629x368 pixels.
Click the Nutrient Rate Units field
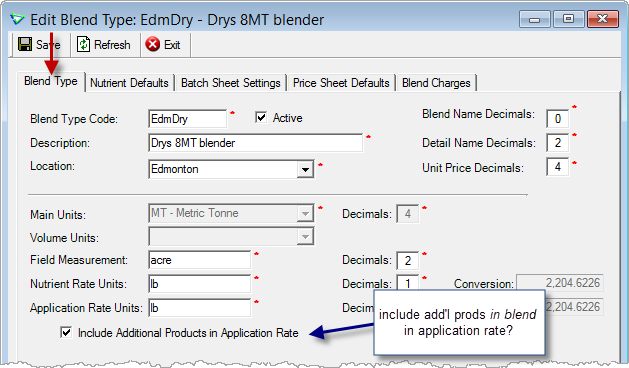pos(199,284)
